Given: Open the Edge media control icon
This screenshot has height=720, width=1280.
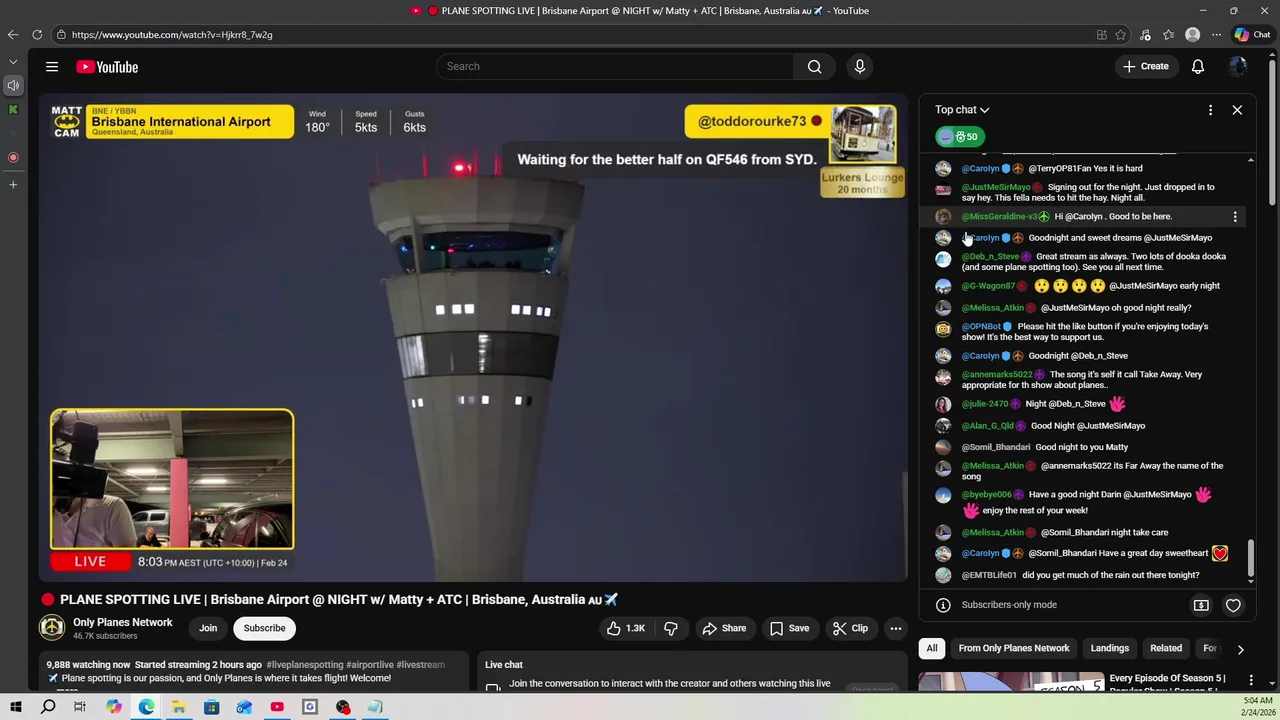Looking at the screenshot, I should pyautogui.click(x=1145, y=35).
